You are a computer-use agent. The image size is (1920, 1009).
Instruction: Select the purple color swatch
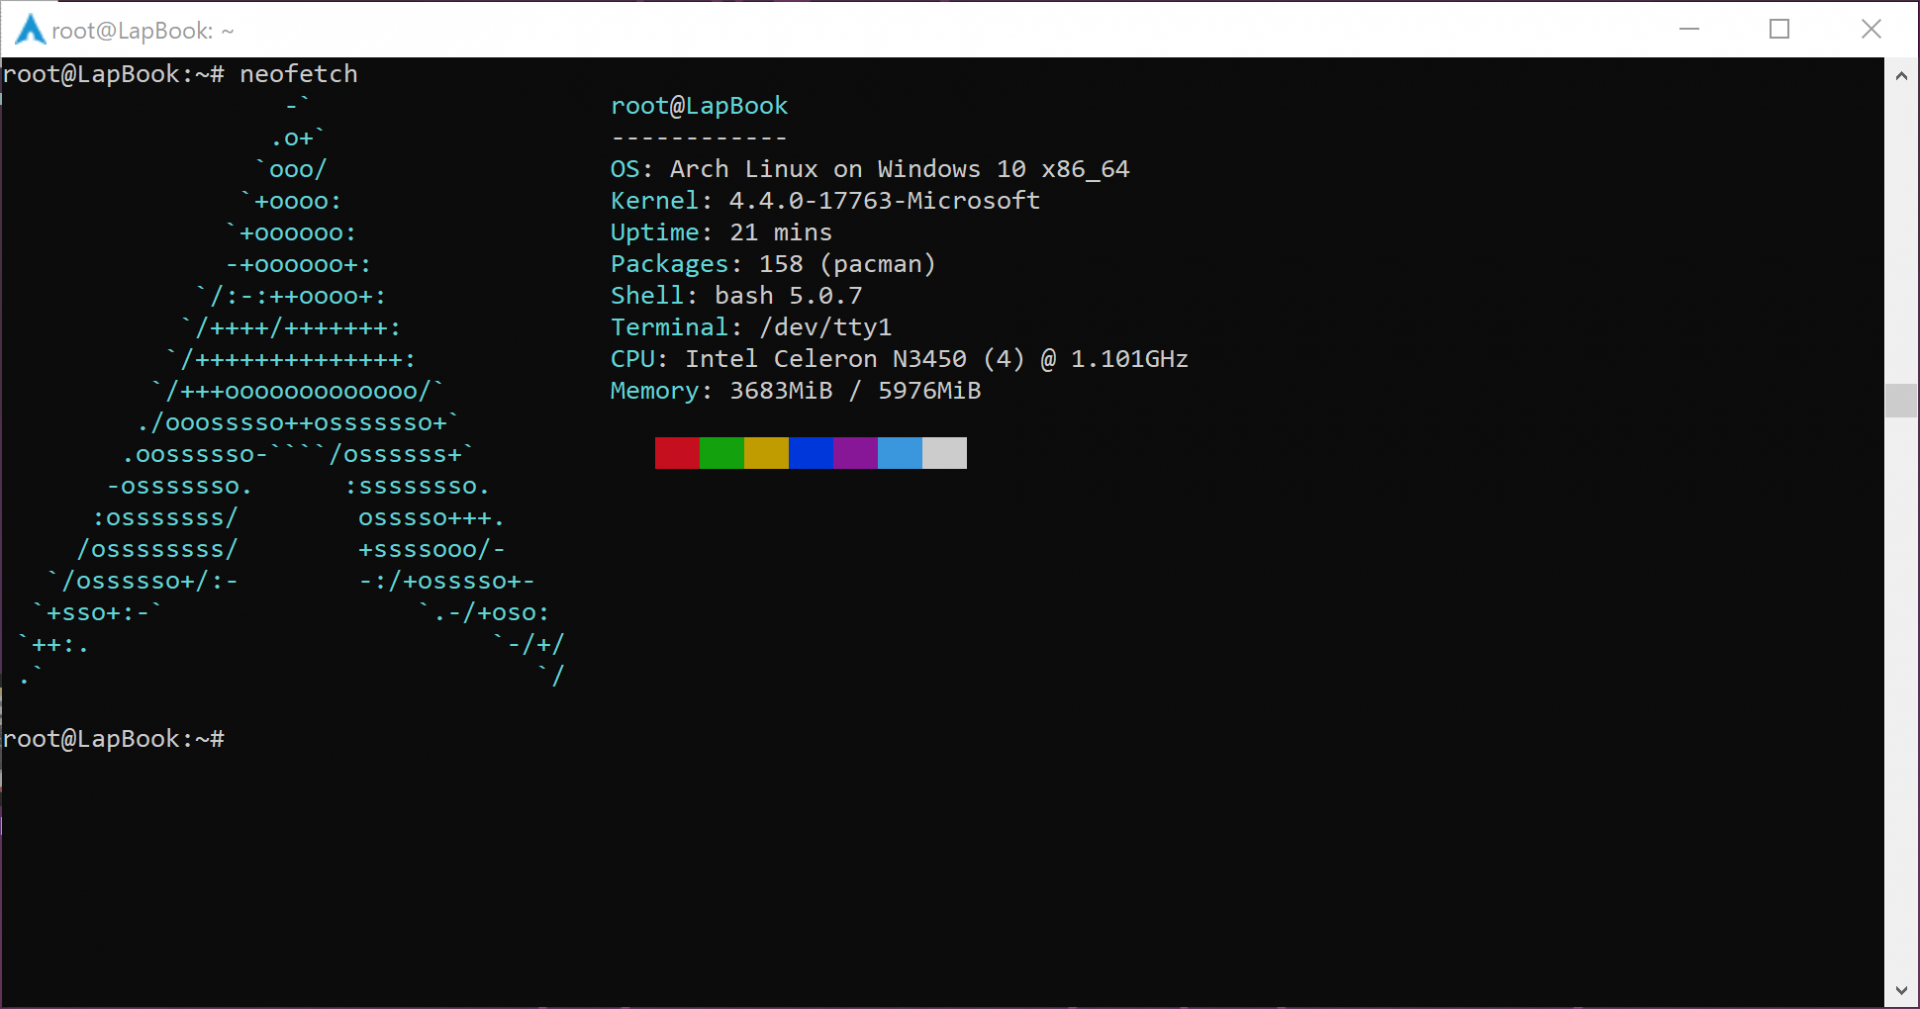(x=855, y=453)
